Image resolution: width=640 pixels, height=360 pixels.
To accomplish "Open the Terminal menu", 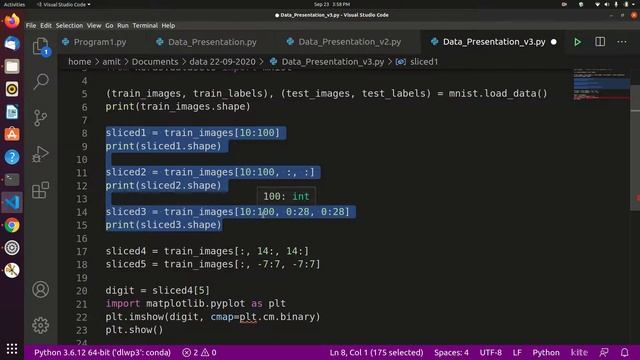I will pyautogui.click(x=145, y=25).
